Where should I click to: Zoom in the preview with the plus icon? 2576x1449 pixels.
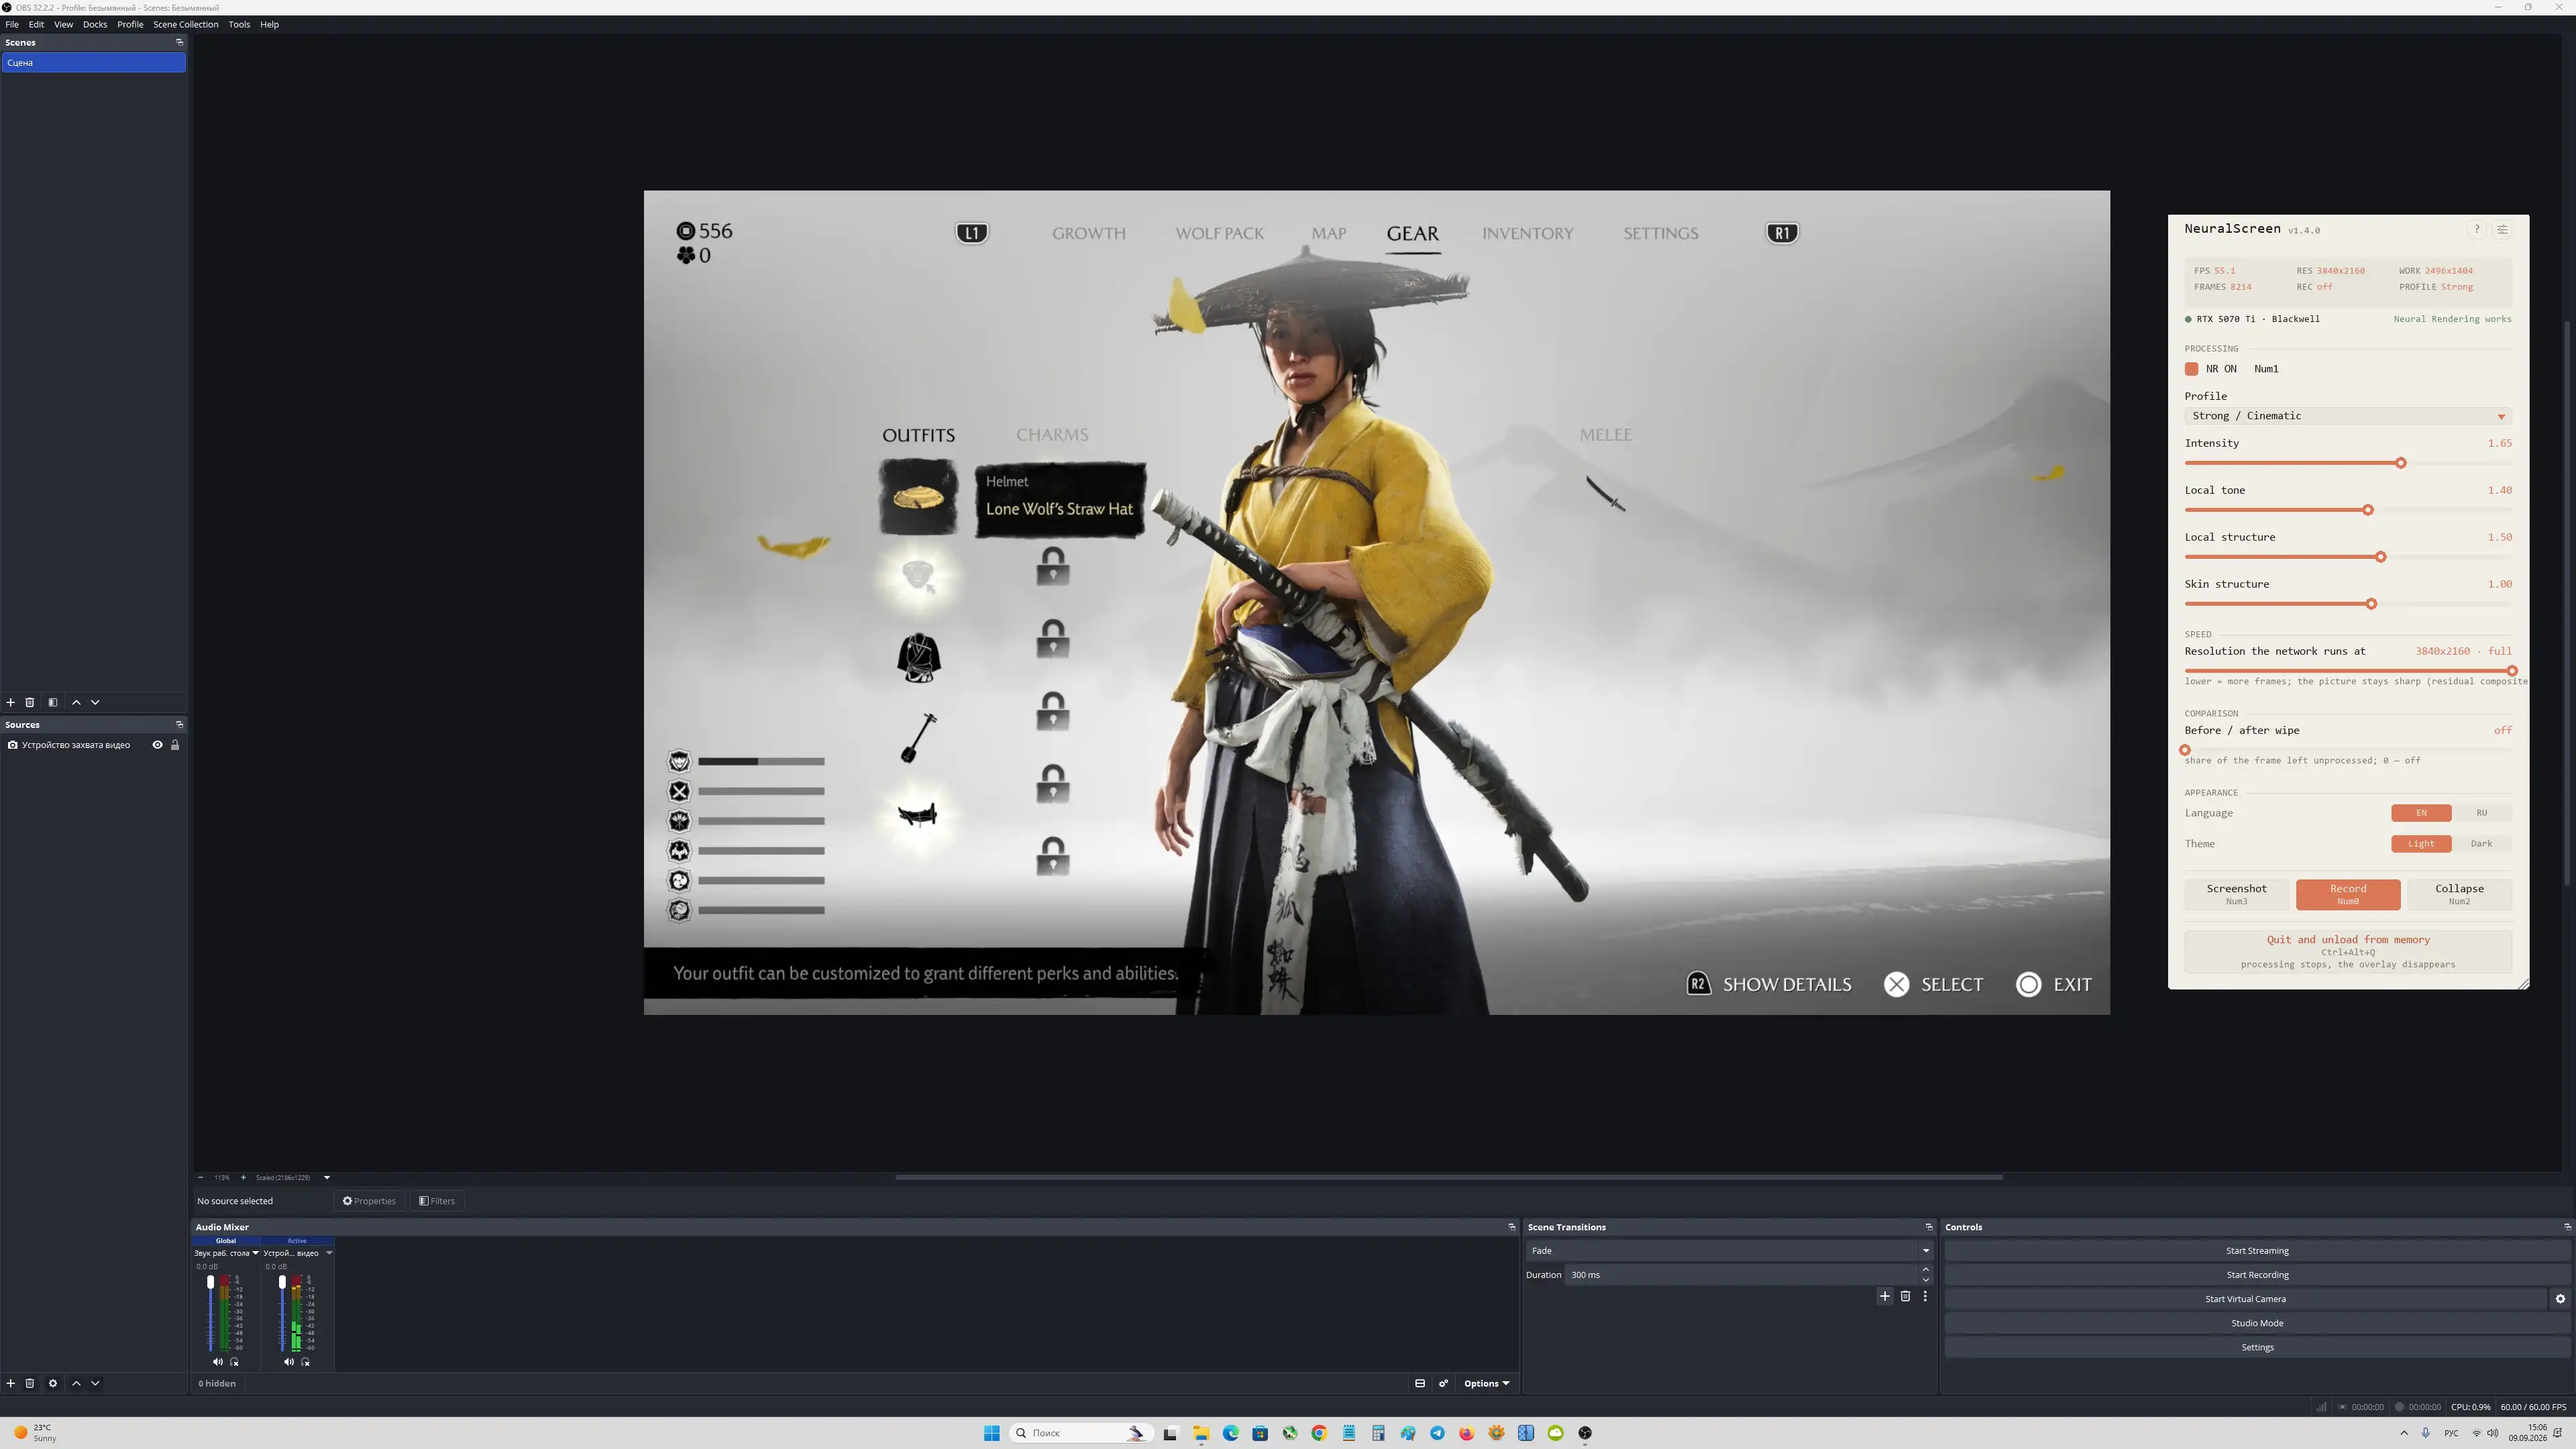243,1177
